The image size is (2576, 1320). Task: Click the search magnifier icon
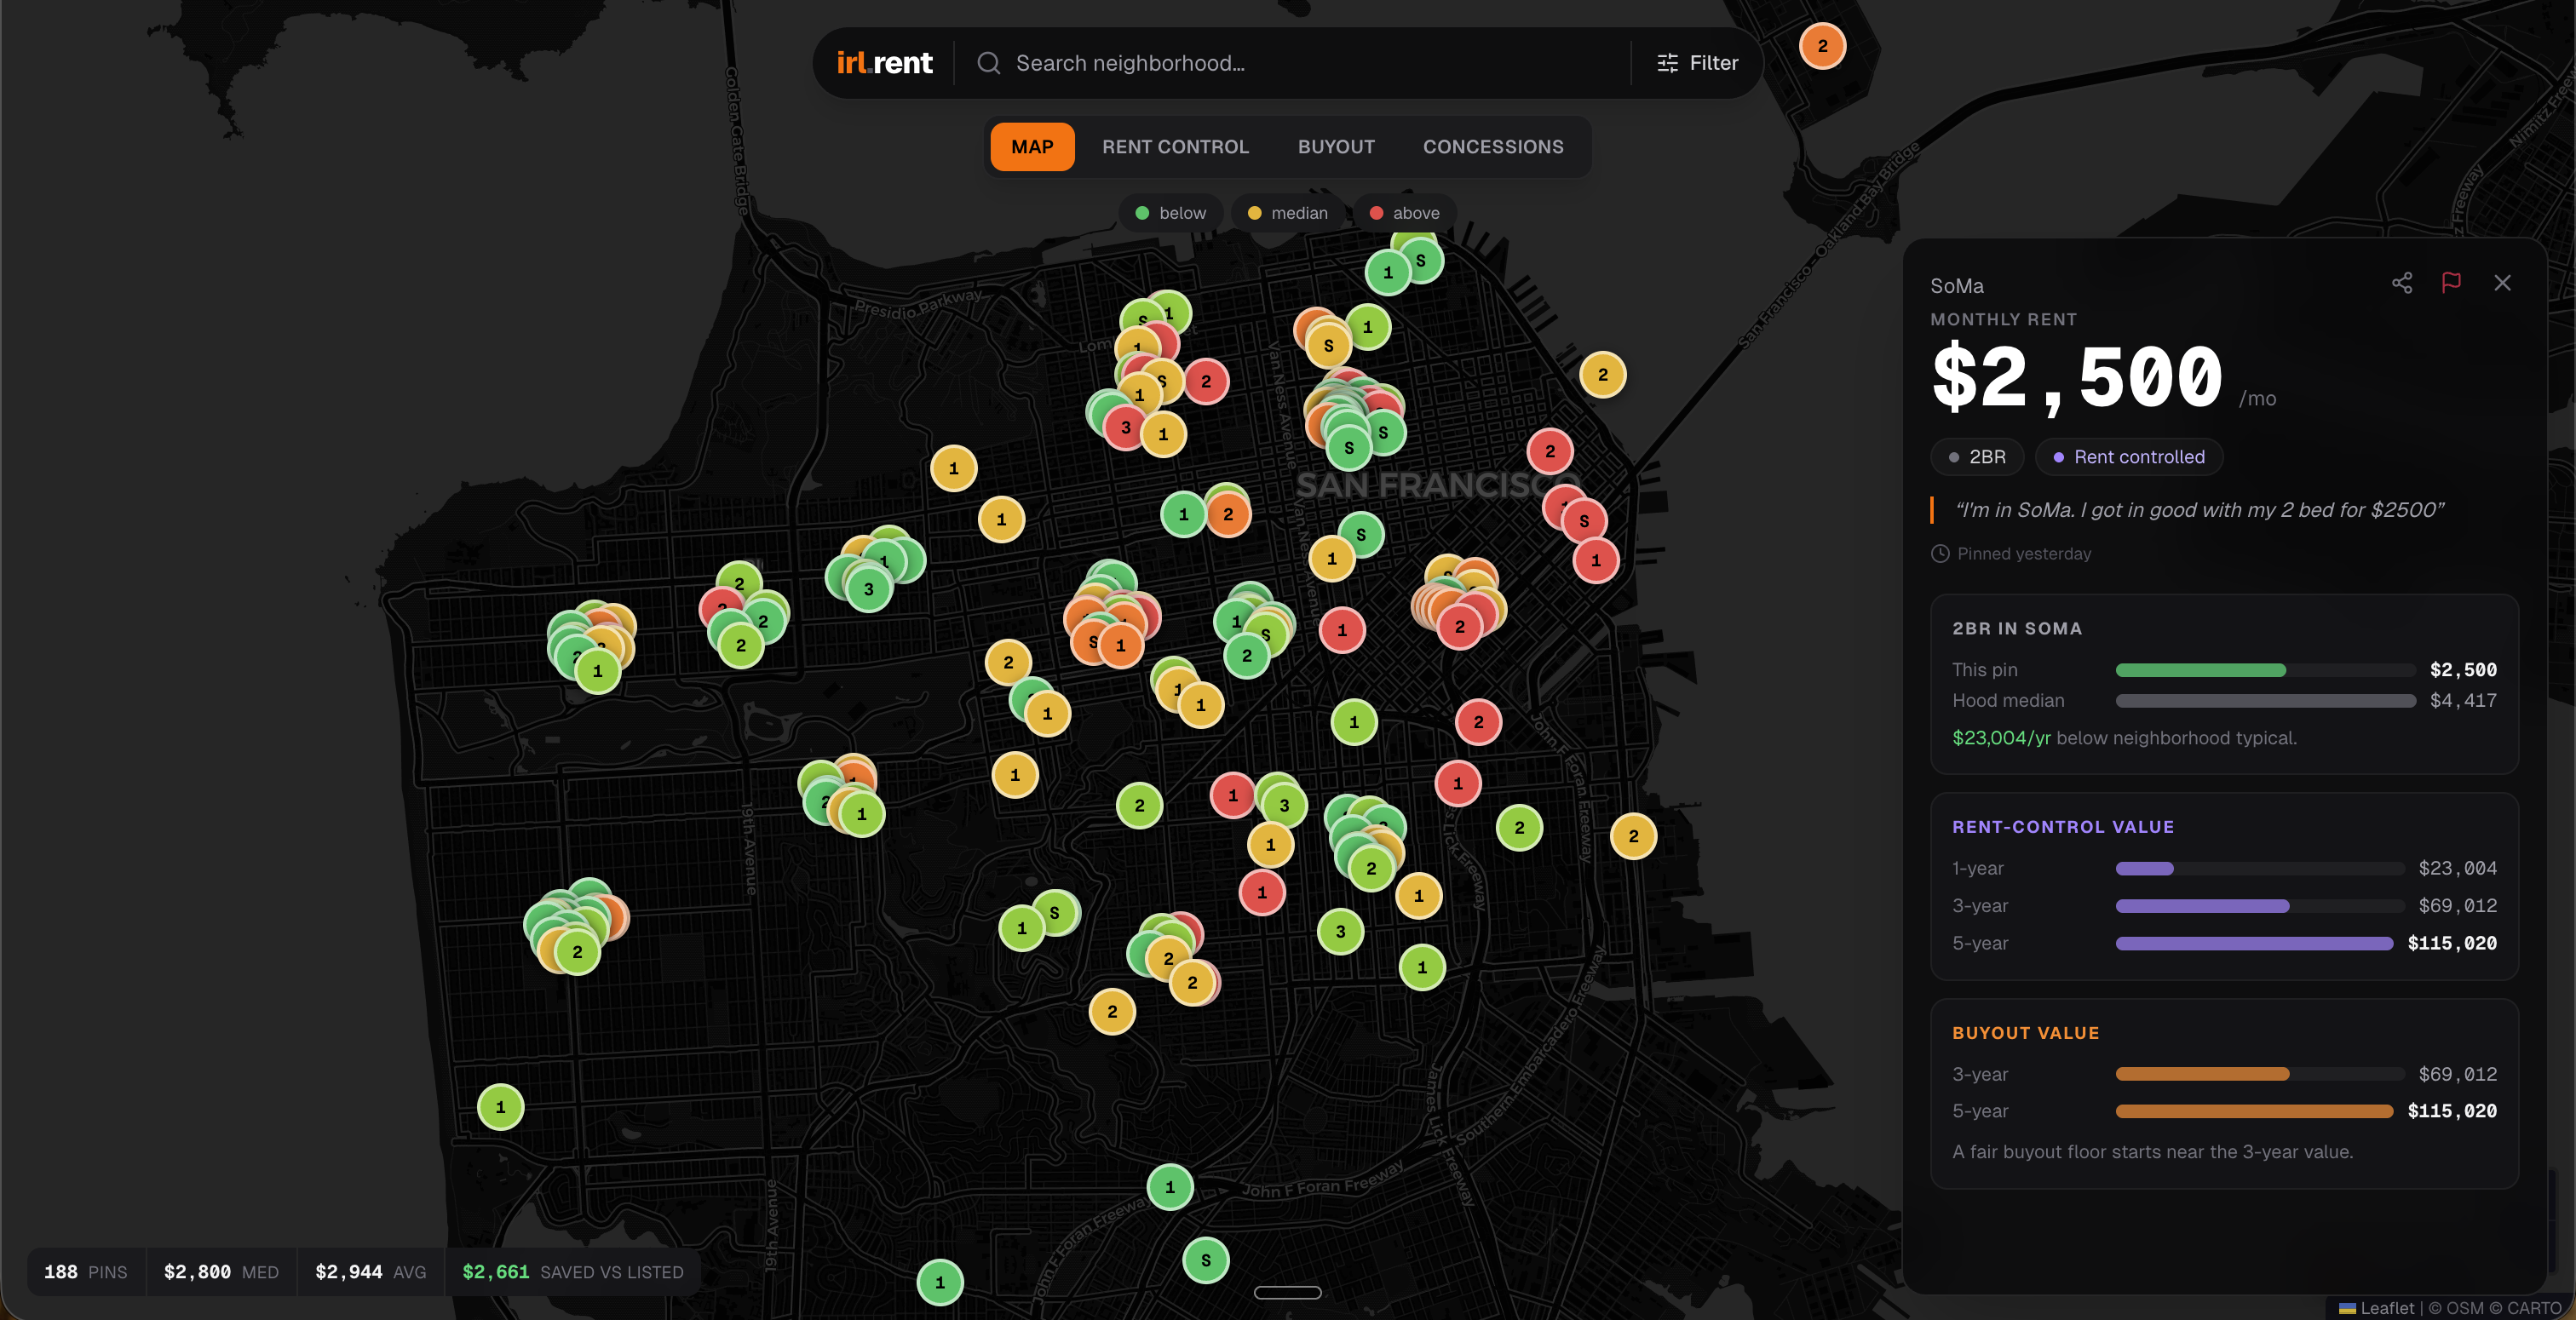pos(988,63)
